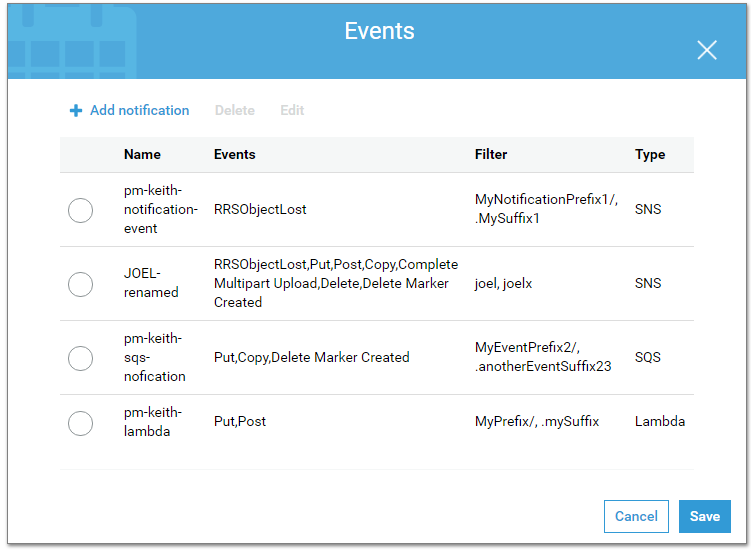Viewport: 751px width, 550px height.
Task: Click the Filter column header
Action: coord(491,154)
